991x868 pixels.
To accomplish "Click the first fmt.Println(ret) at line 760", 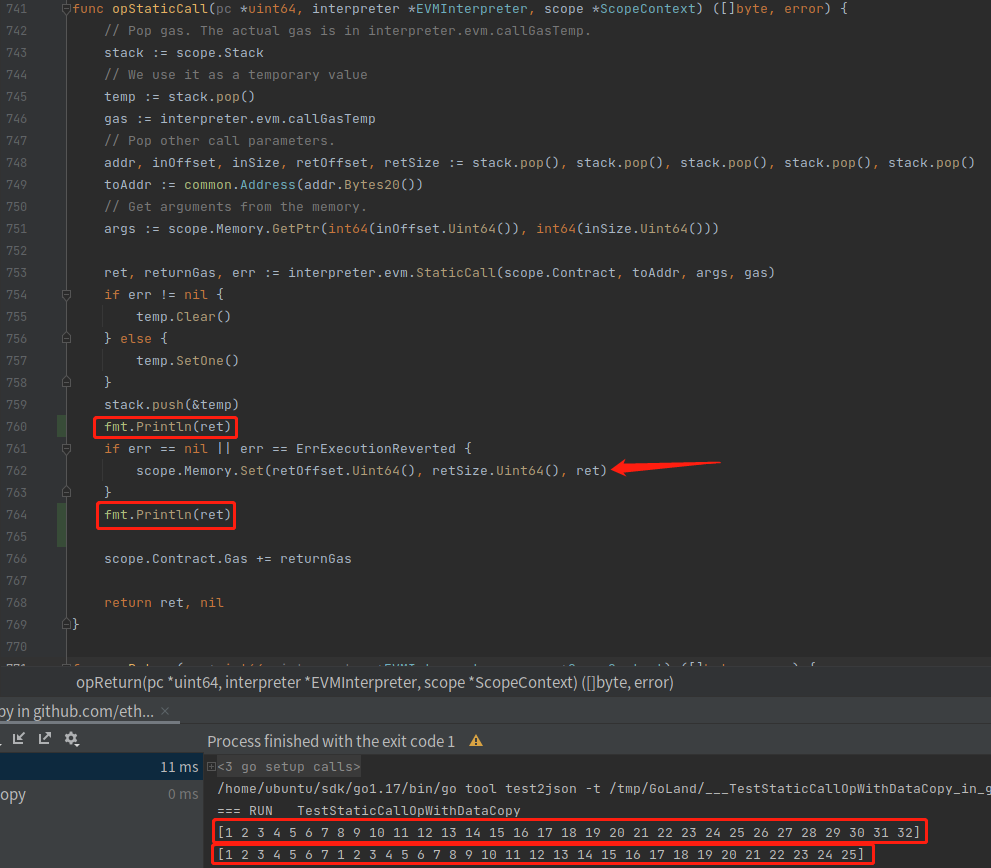I will coord(168,427).
